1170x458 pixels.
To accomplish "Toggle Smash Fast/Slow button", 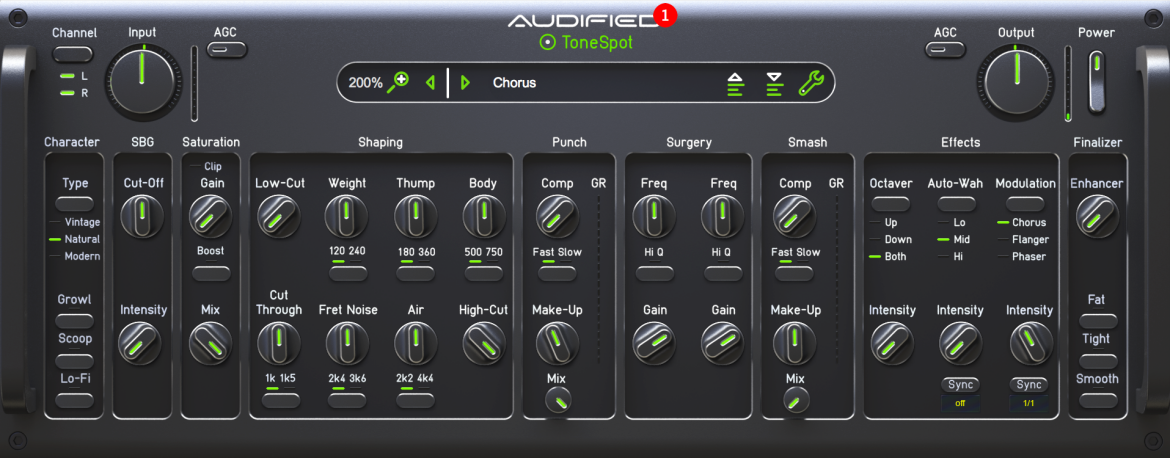I will pos(794,273).
